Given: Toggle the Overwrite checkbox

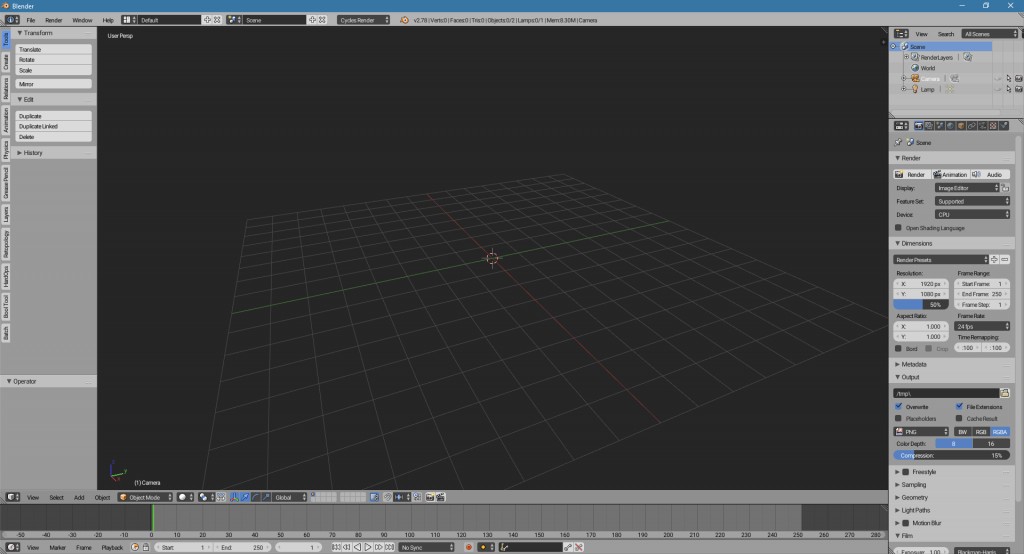Looking at the screenshot, I should click(x=898, y=406).
